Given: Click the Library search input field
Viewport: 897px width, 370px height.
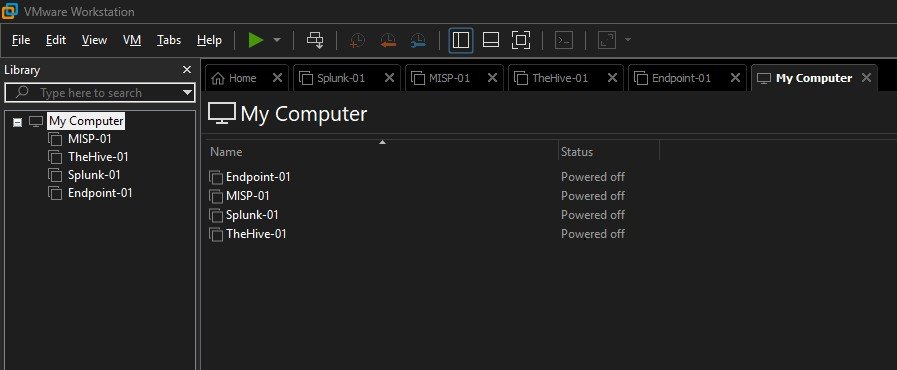Looking at the screenshot, I should [x=100, y=93].
